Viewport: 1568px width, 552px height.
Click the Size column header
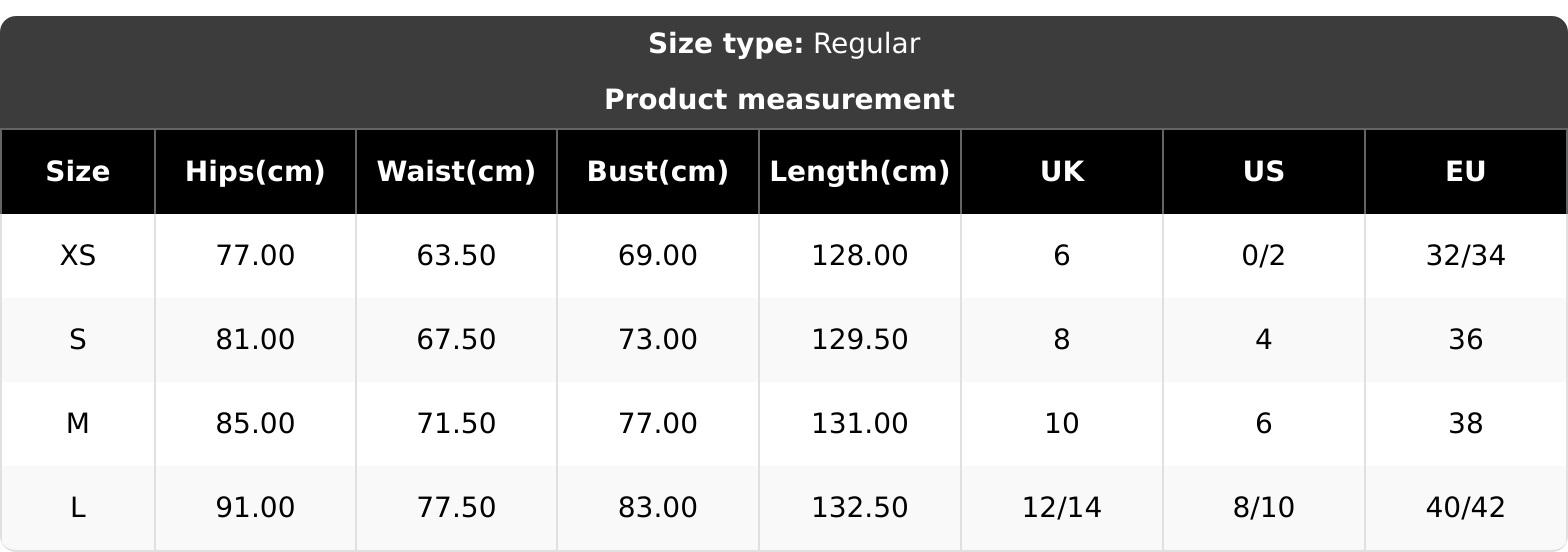78,172
